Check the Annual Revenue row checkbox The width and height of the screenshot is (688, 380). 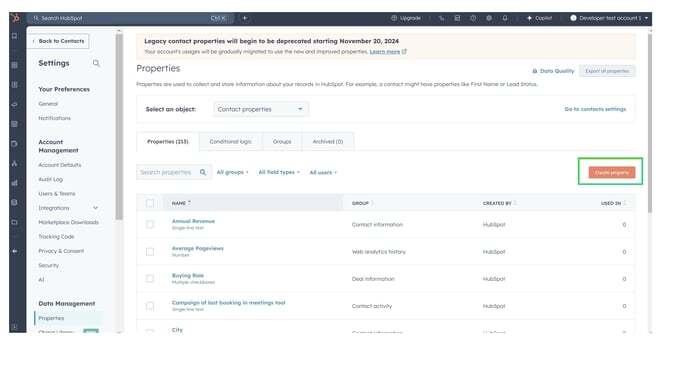[x=150, y=225]
